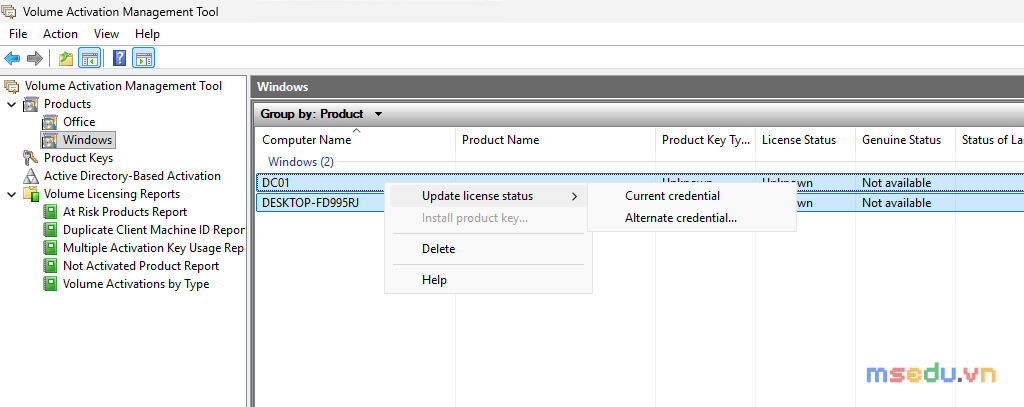Select Product Keys label in the tree
Screen dimensions: 1024x407
click(x=78, y=158)
